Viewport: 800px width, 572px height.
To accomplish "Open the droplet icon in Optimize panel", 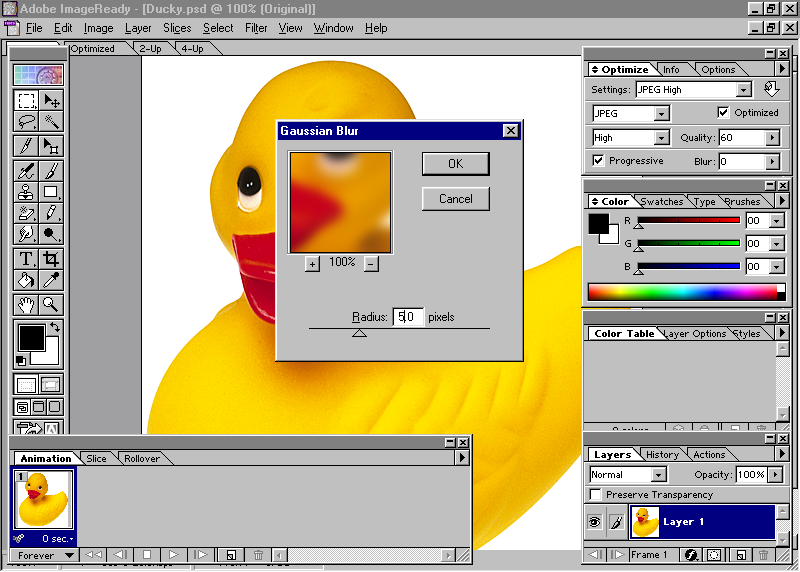I will tap(771, 89).
